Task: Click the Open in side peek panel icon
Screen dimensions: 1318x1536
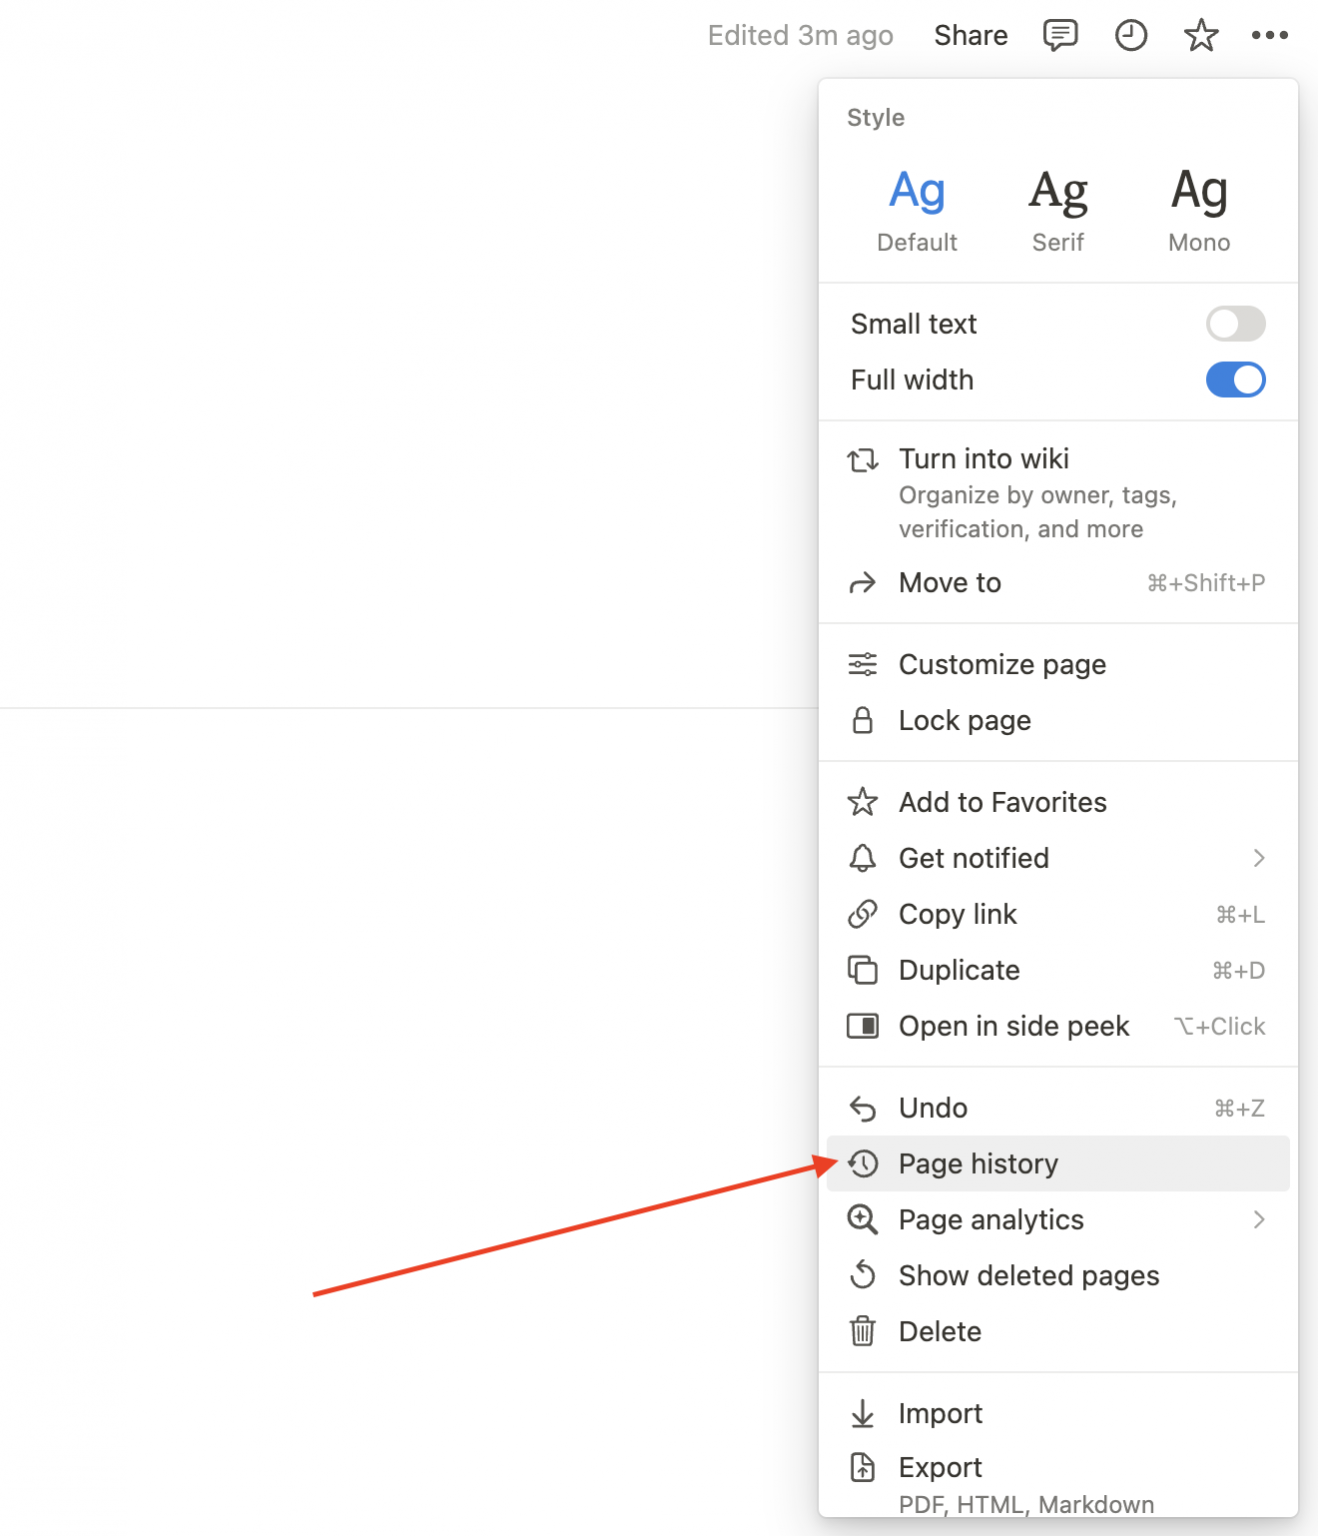Action: click(863, 1026)
